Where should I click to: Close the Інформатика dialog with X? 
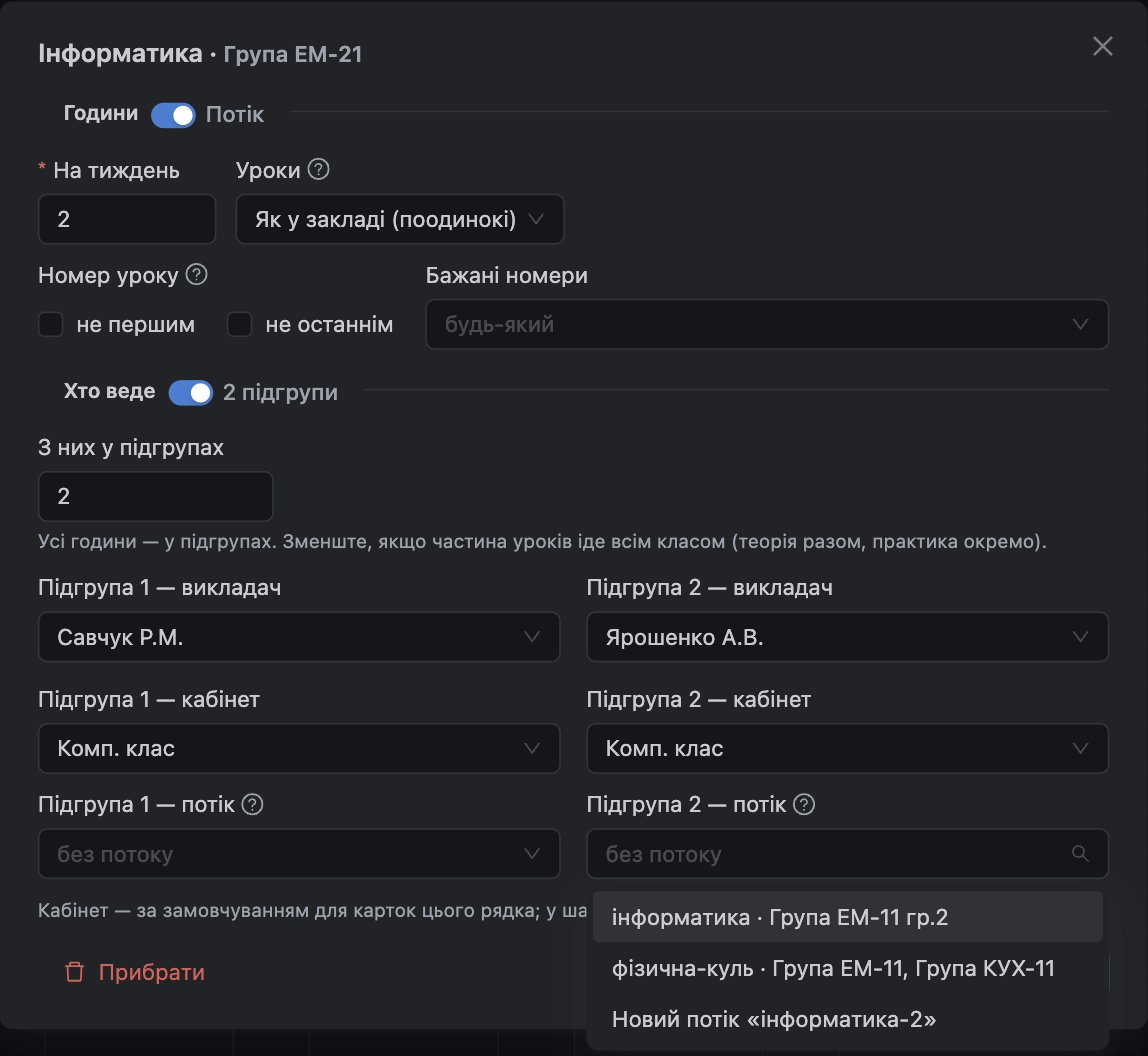coord(1103,46)
